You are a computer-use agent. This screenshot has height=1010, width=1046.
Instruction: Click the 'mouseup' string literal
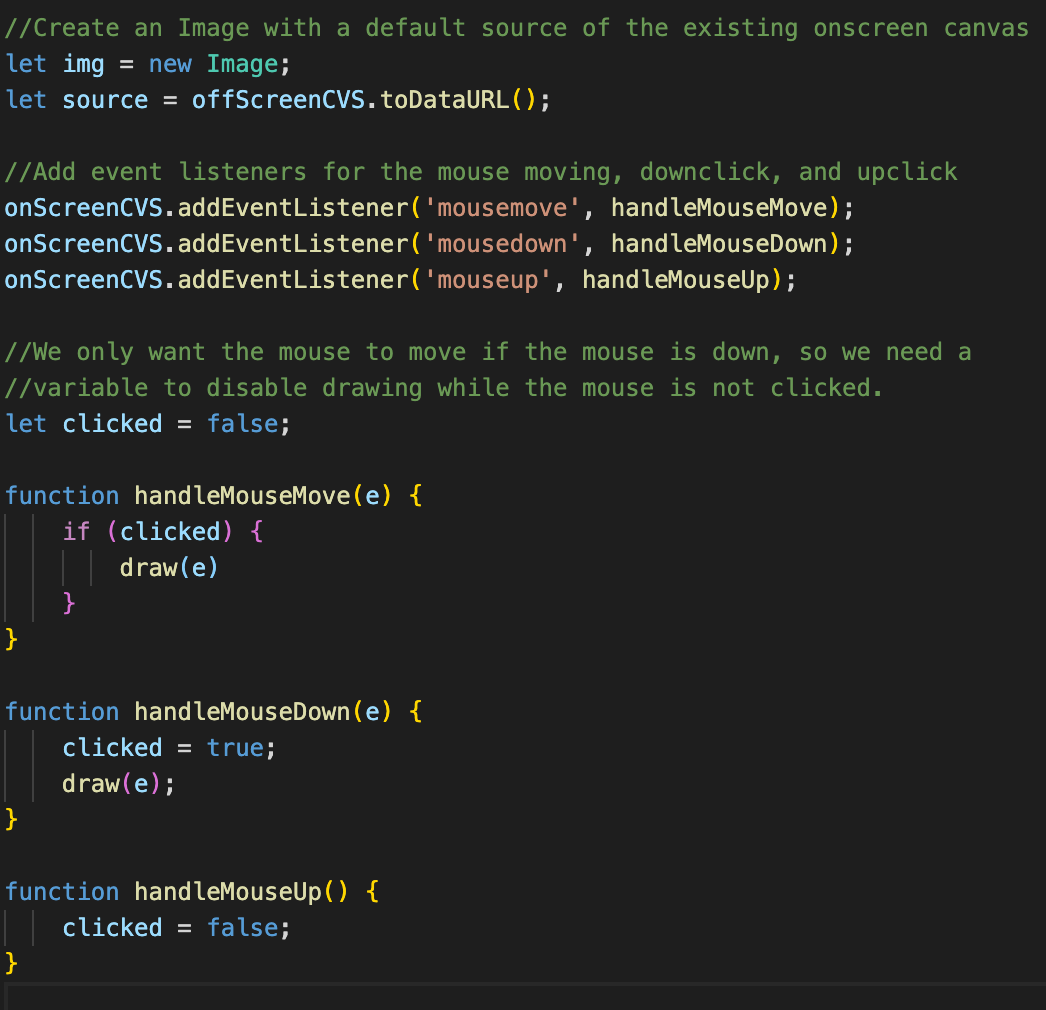pyautogui.click(x=488, y=280)
